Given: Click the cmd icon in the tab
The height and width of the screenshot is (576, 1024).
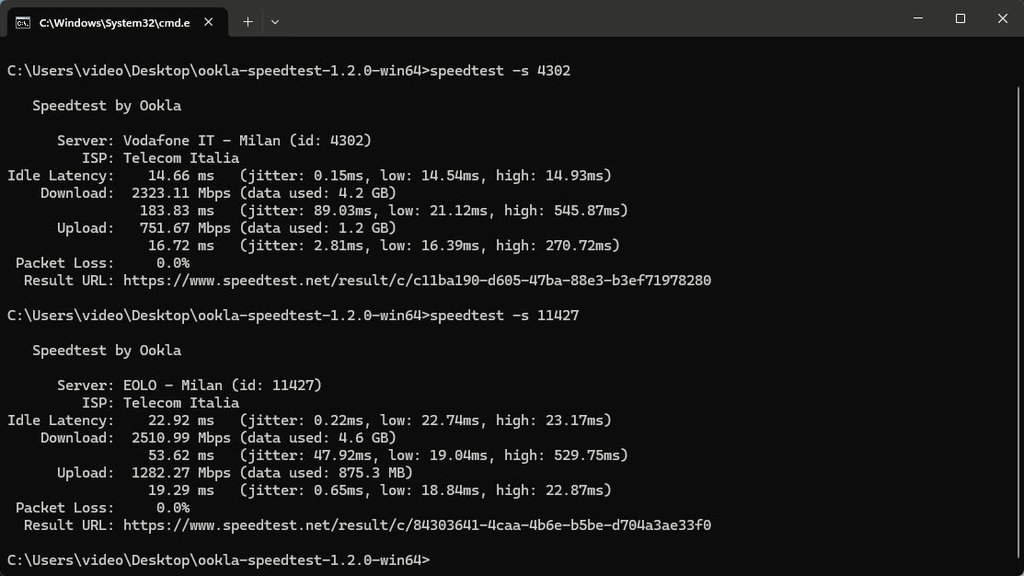Looking at the screenshot, I should 23,23.
